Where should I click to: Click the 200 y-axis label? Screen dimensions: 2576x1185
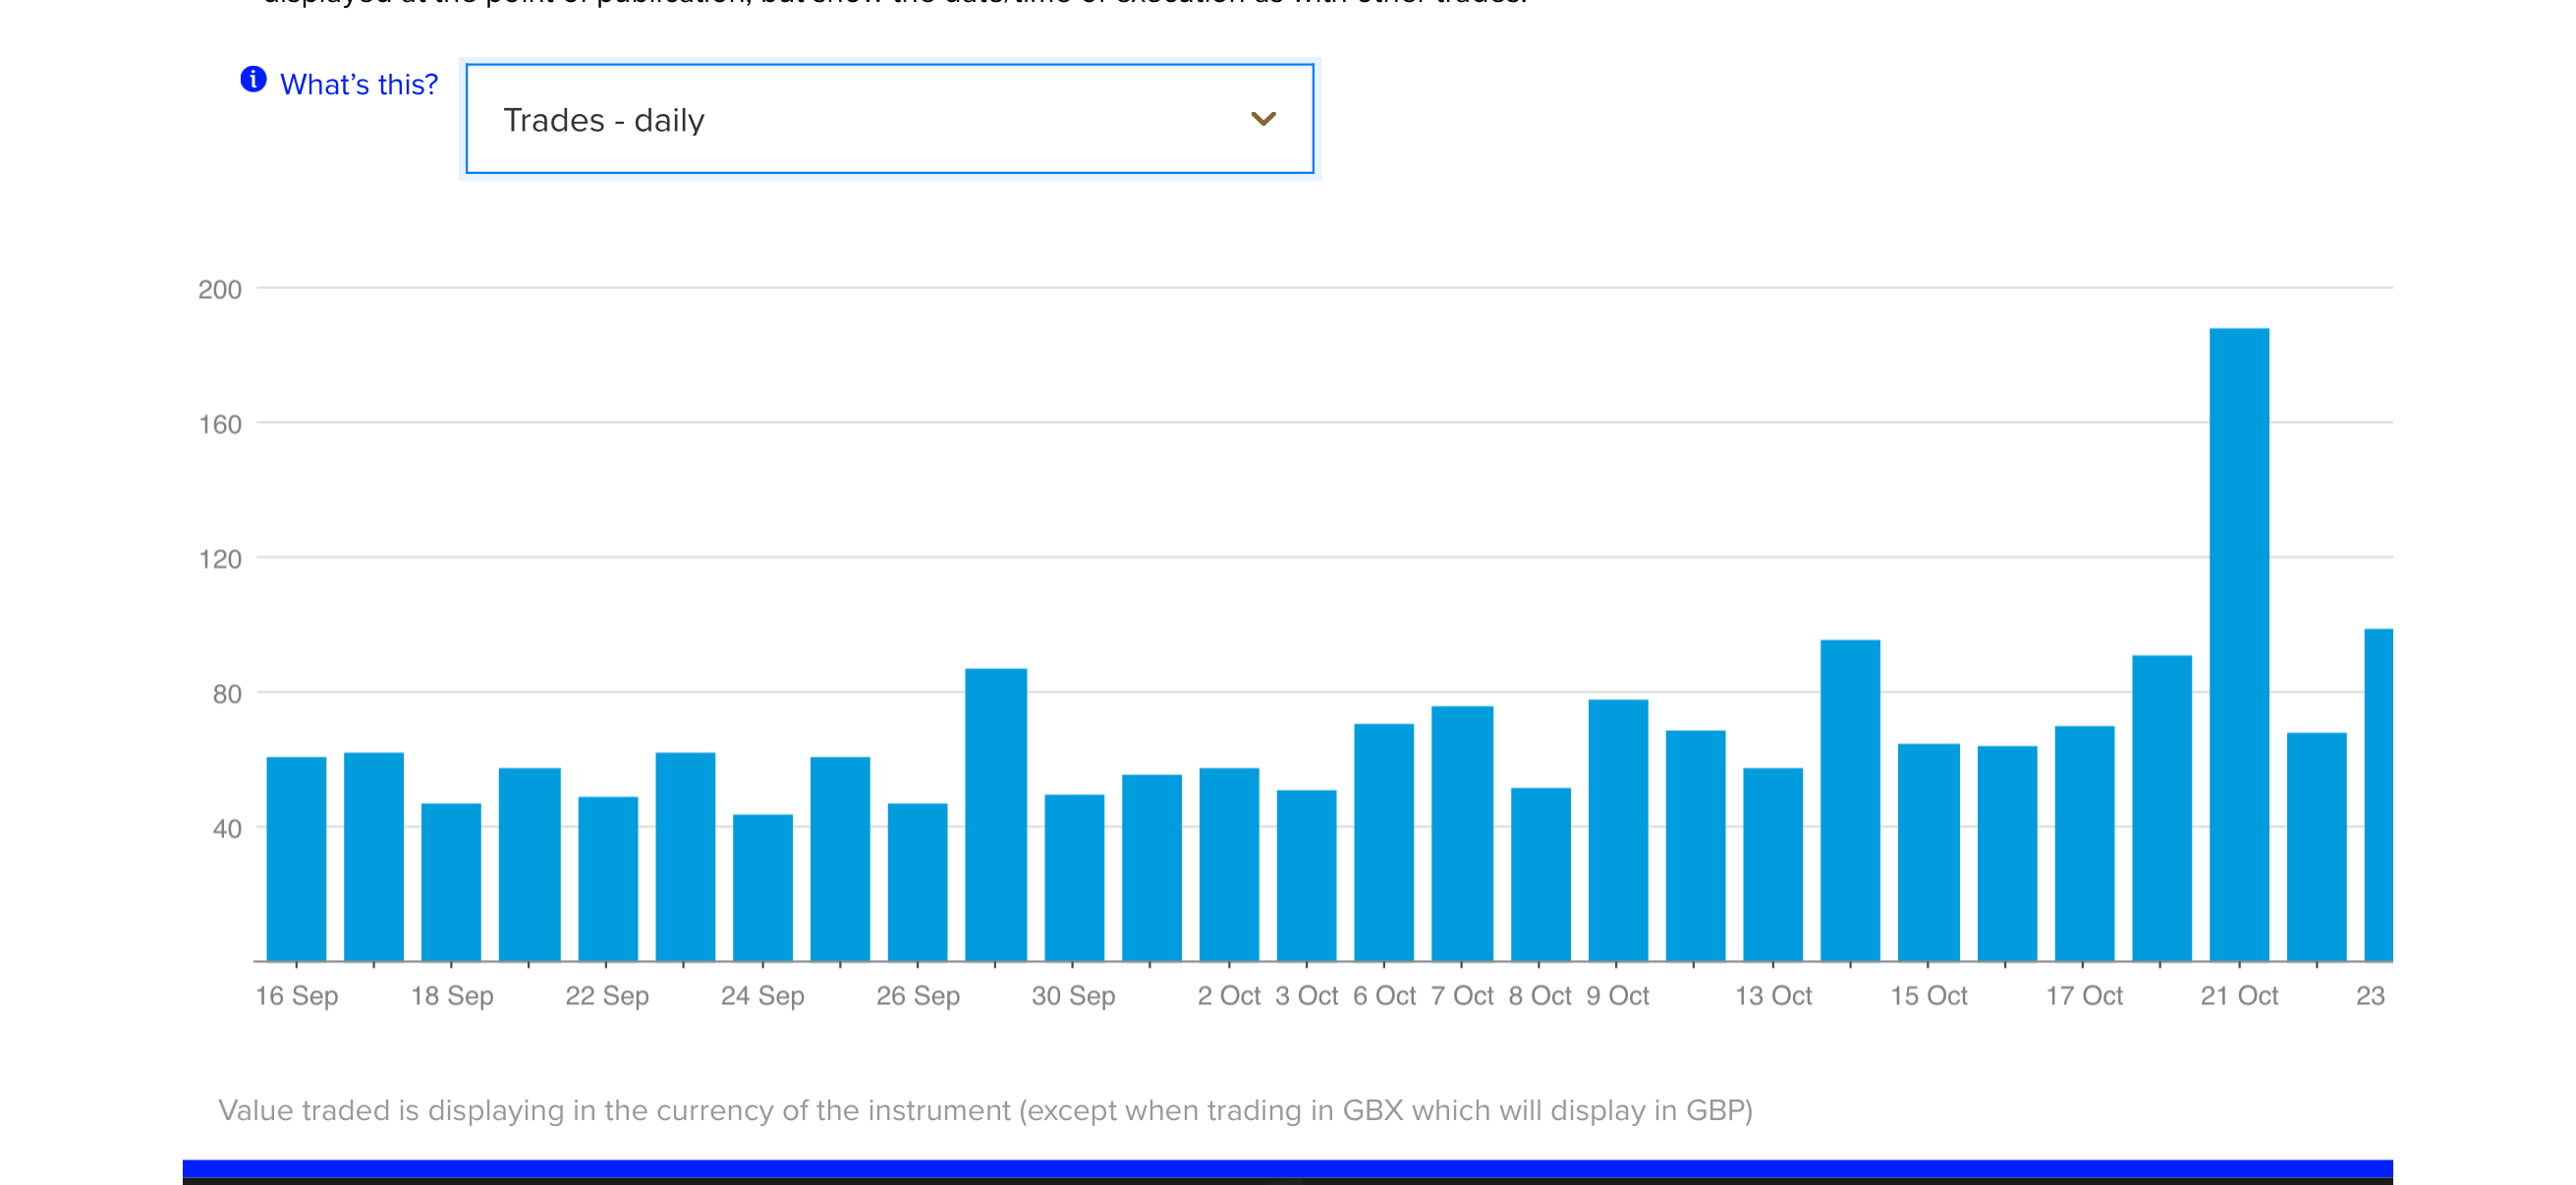(220, 290)
